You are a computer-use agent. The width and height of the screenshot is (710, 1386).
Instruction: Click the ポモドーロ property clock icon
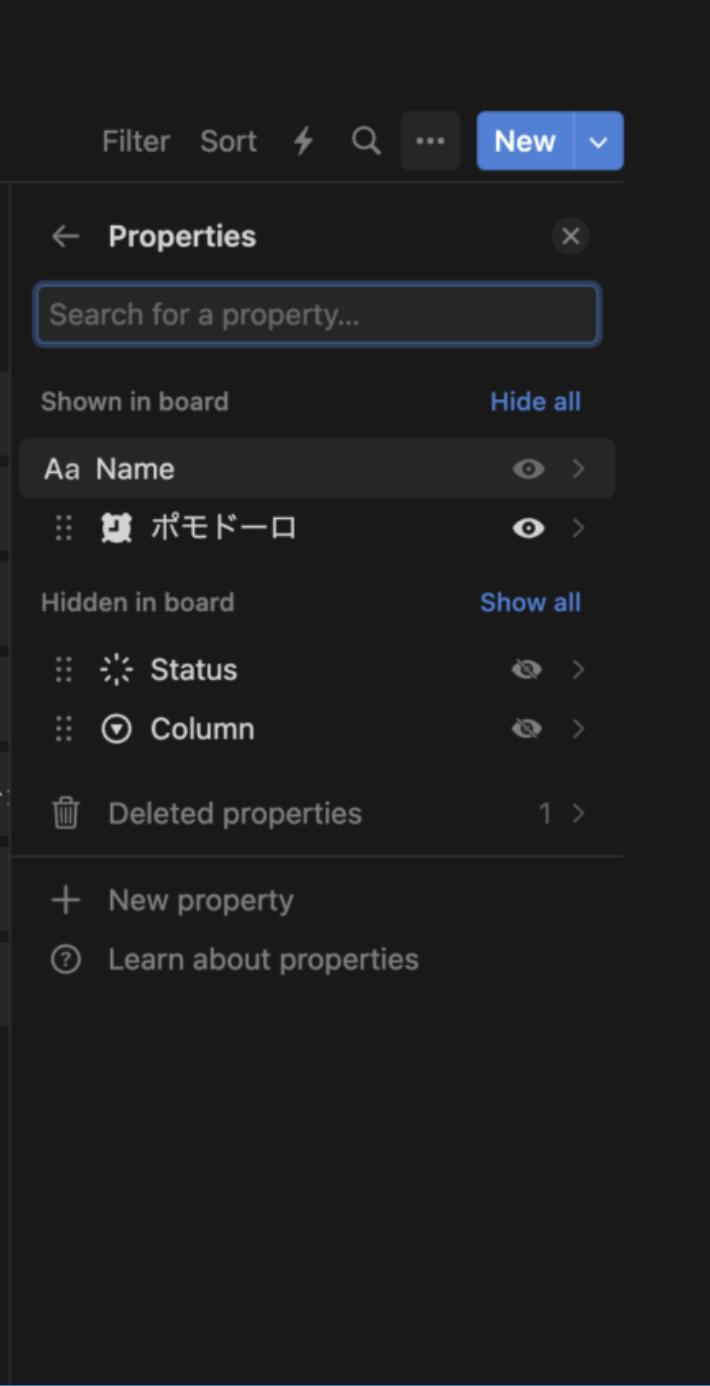point(117,527)
